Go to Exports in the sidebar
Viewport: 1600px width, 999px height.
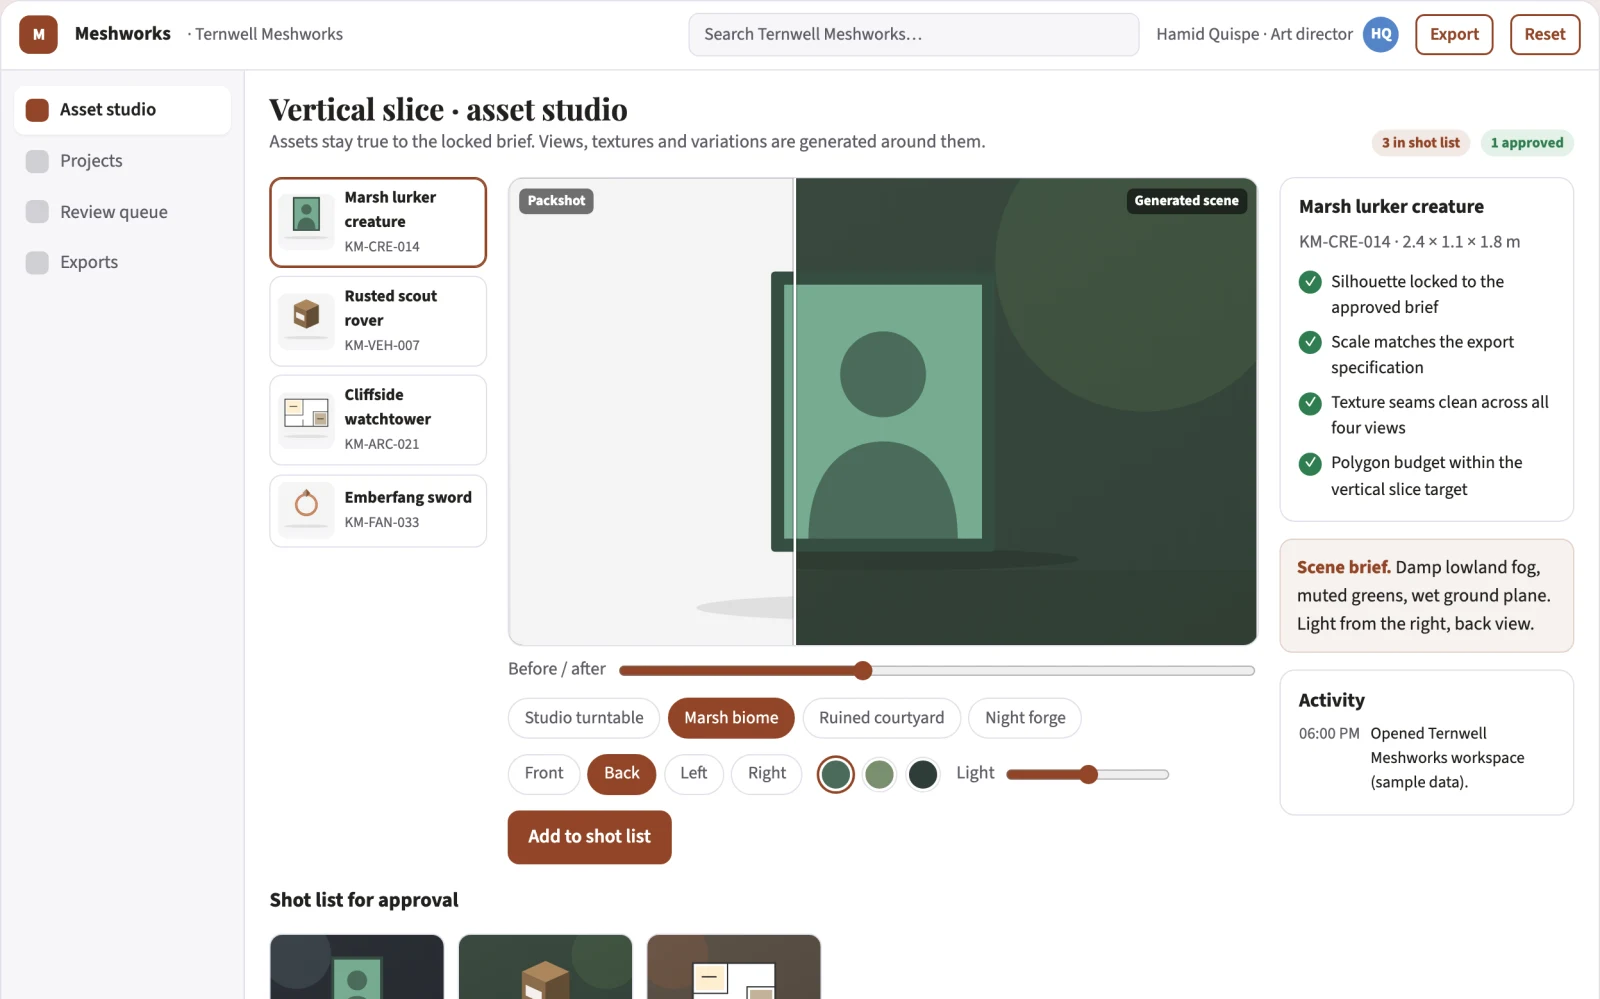pyautogui.click(x=122, y=263)
